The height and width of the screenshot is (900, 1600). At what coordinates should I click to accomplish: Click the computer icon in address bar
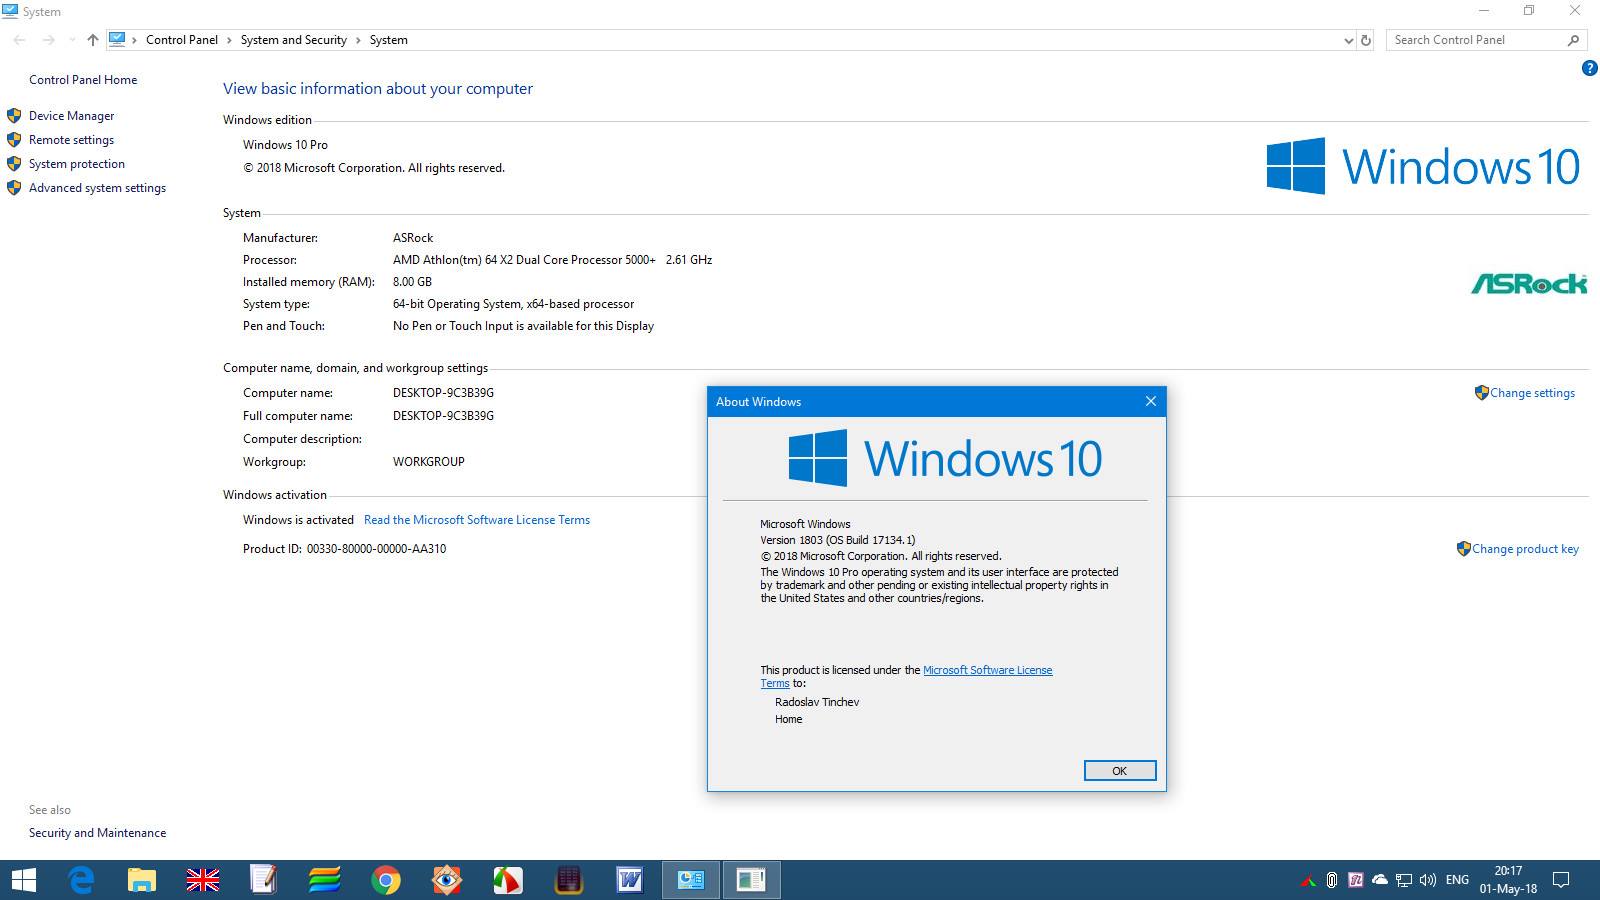tap(117, 40)
